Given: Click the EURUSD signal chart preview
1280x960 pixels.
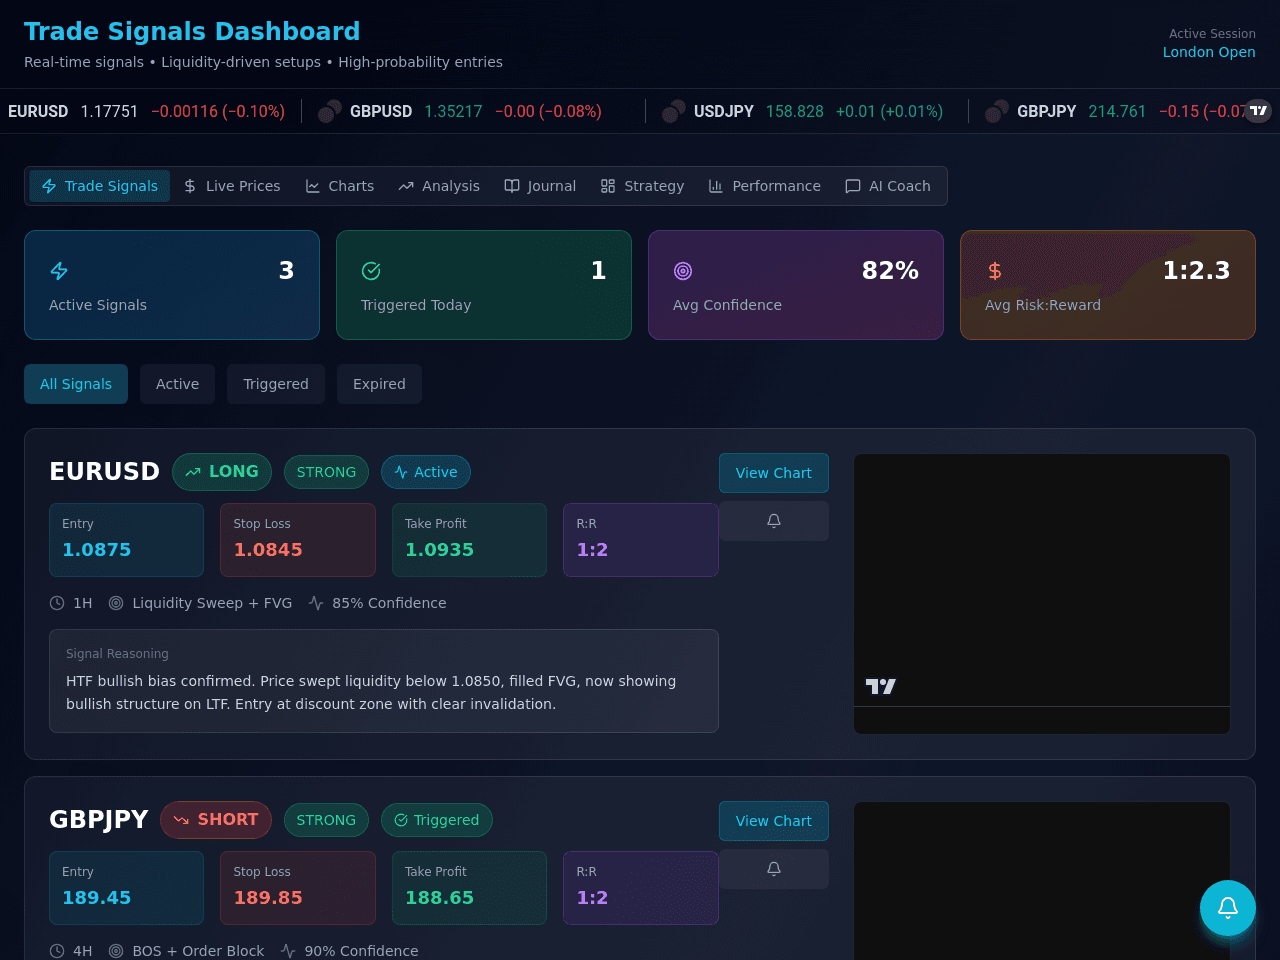Looking at the screenshot, I should click(1042, 594).
